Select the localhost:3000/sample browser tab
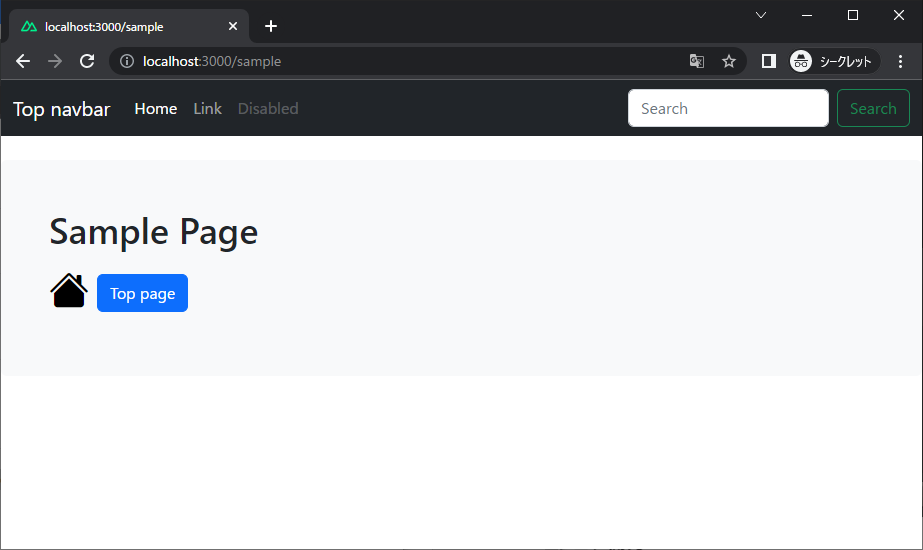 click(x=128, y=26)
